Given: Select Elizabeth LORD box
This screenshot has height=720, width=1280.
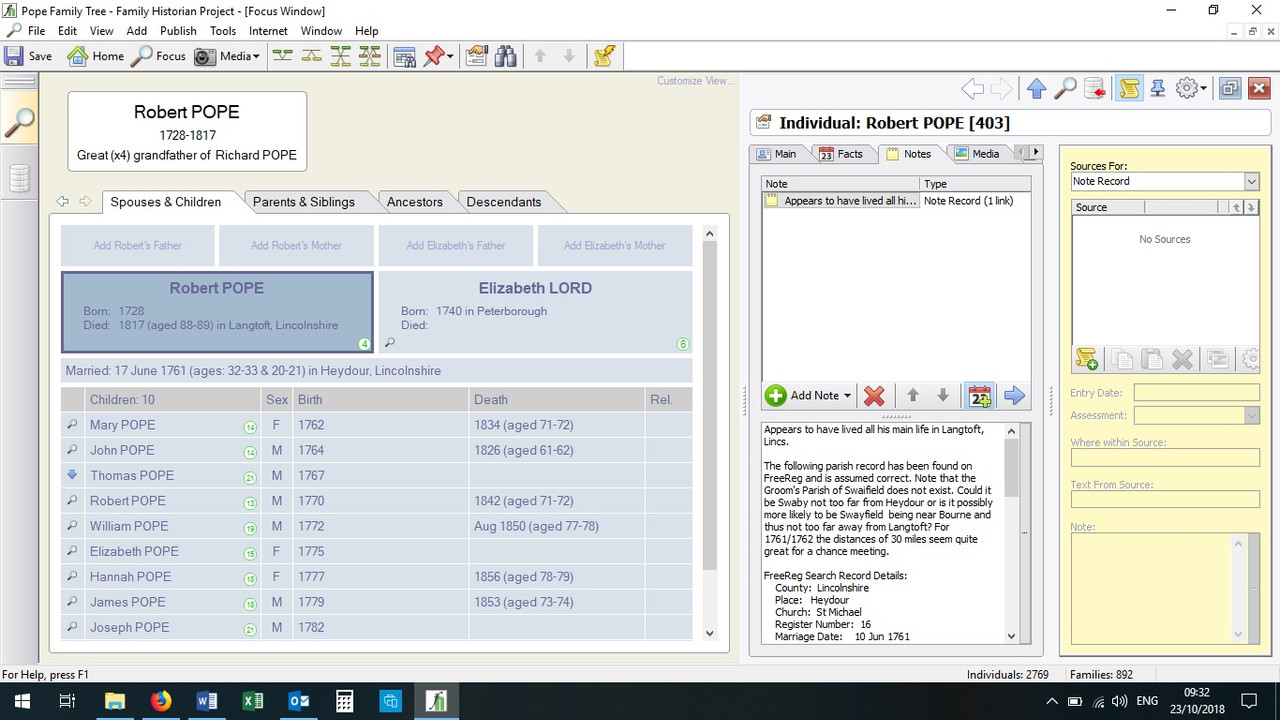Looking at the screenshot, I should tap(535, 312).
